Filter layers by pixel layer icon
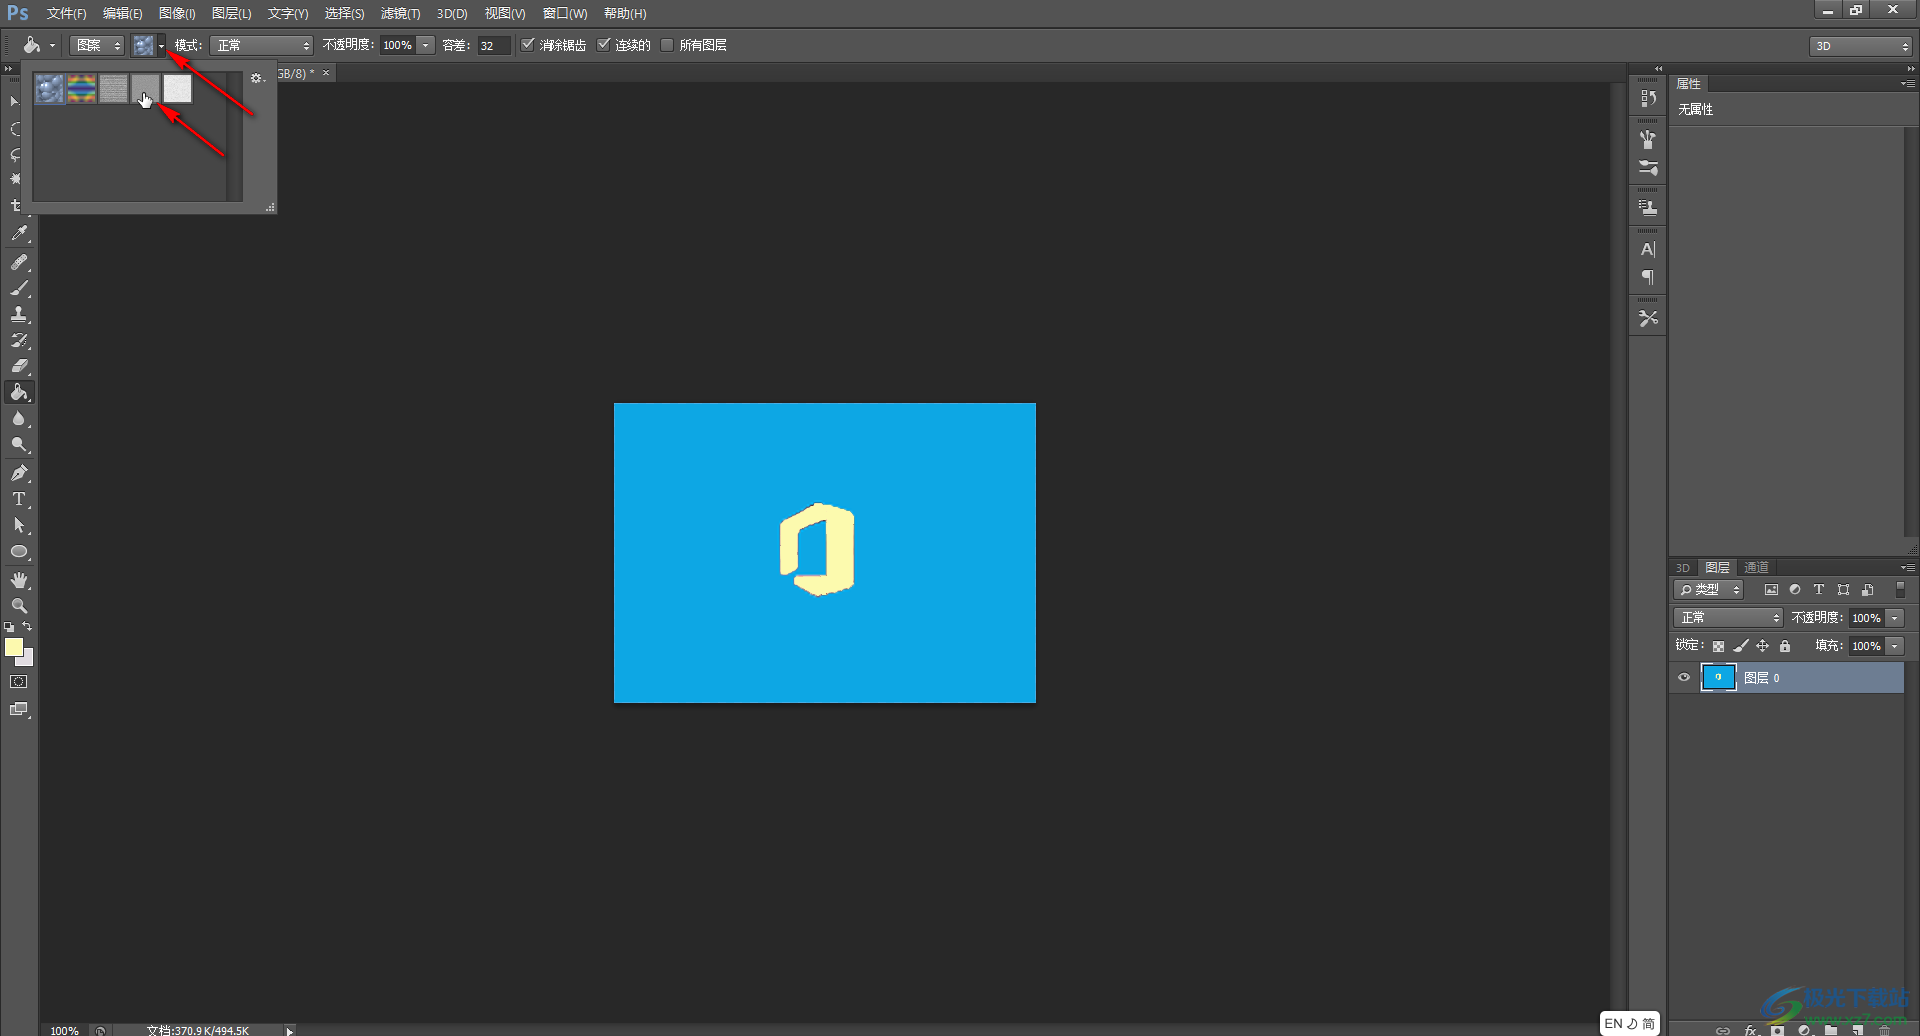The height and width of the screenshot is (1036, 1920). [1771, 590]
